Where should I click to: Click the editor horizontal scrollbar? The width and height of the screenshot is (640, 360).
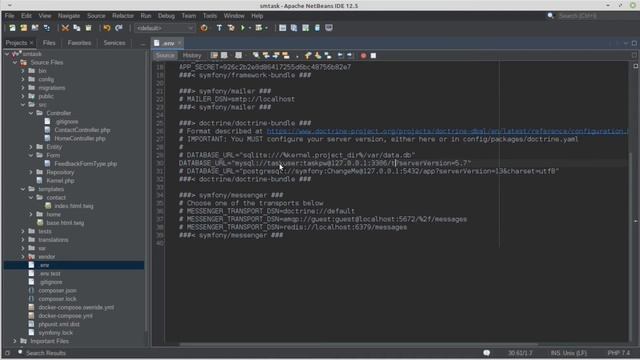tap(358, 344)
